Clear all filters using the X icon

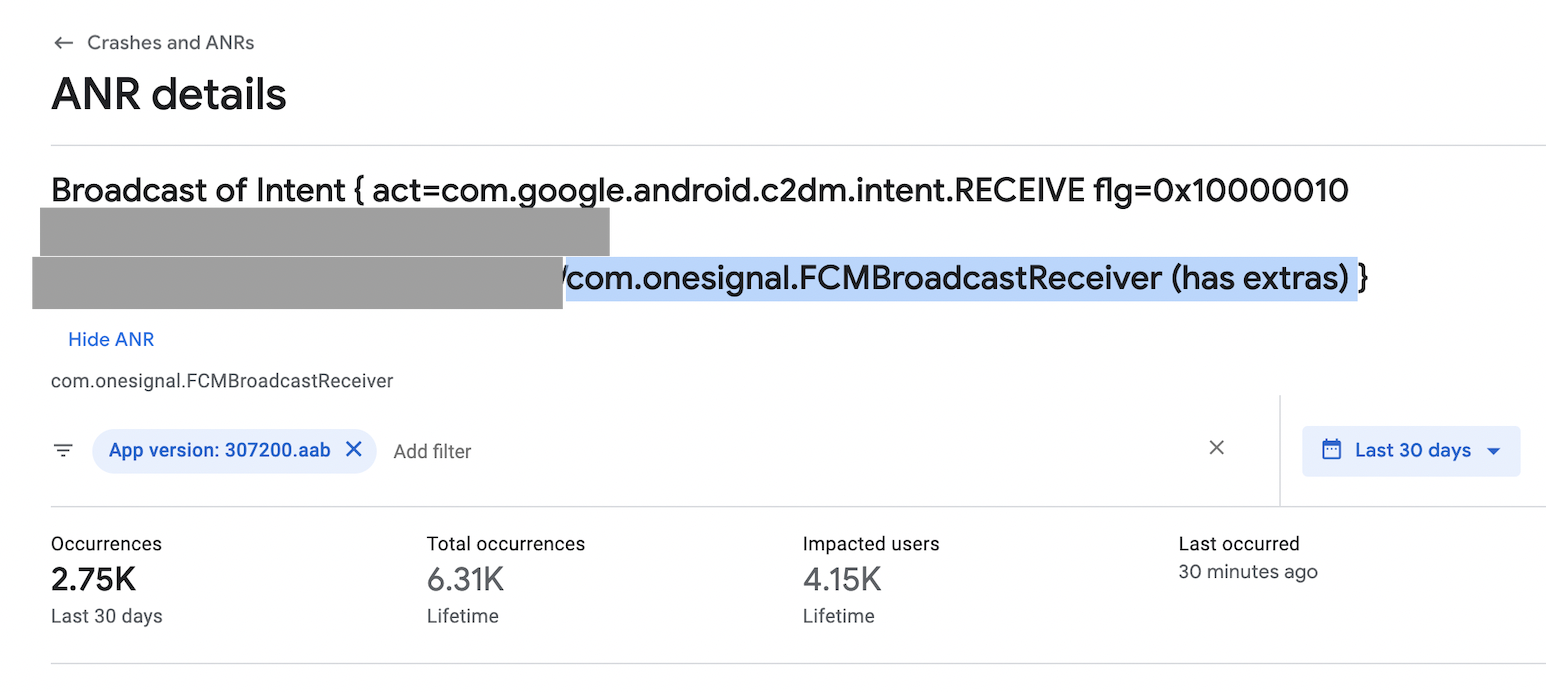[1216, 447]
